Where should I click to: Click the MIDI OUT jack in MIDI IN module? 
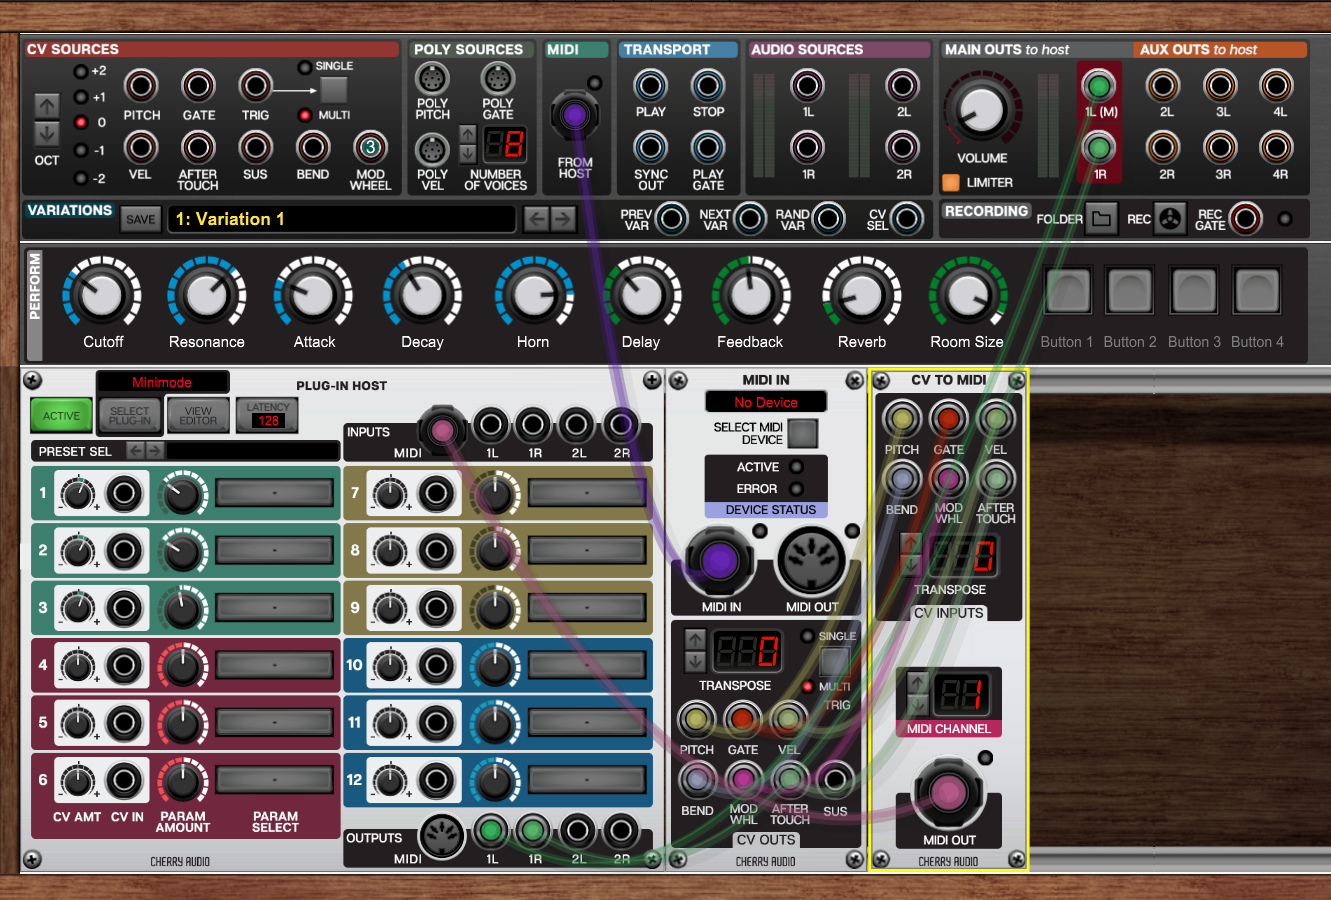click(x=811, y=562)
